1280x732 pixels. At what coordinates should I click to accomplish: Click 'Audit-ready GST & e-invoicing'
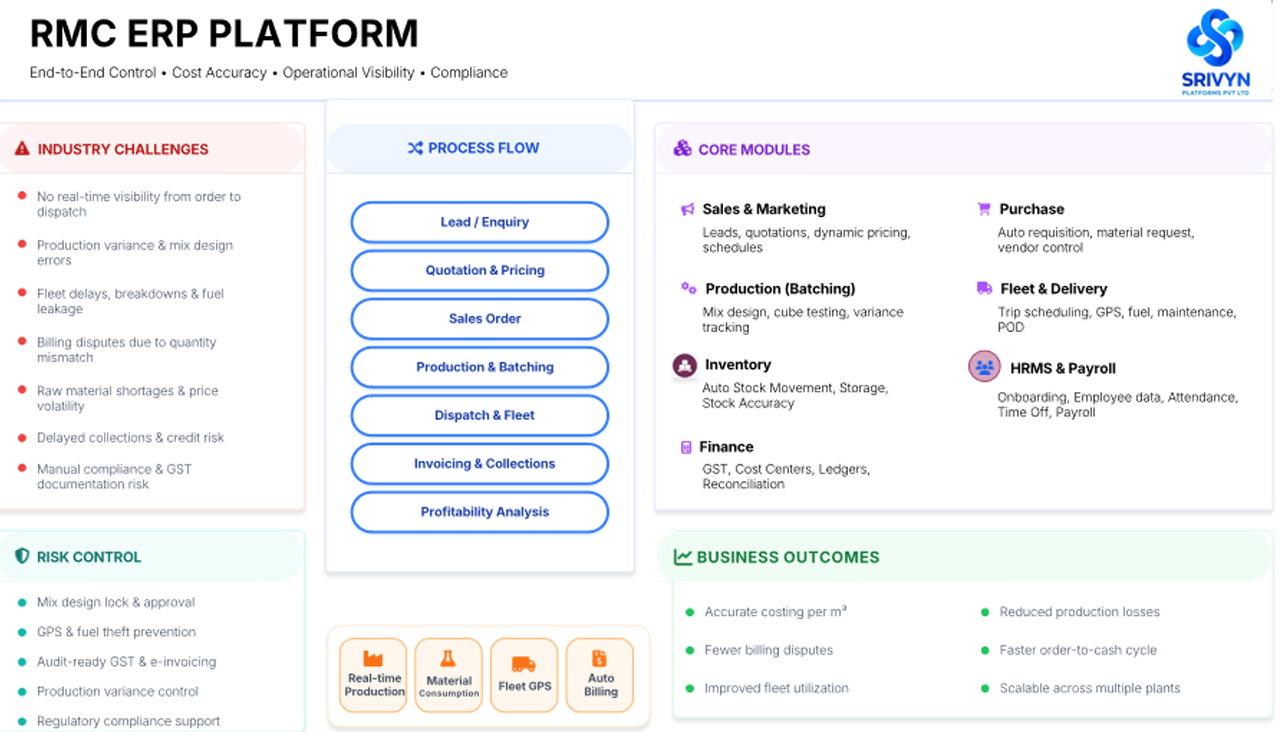127,662
